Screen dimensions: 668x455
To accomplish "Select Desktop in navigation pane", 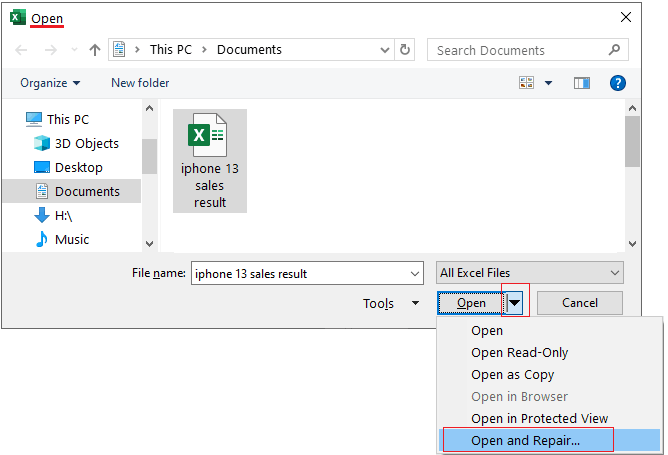I will 78,167.
